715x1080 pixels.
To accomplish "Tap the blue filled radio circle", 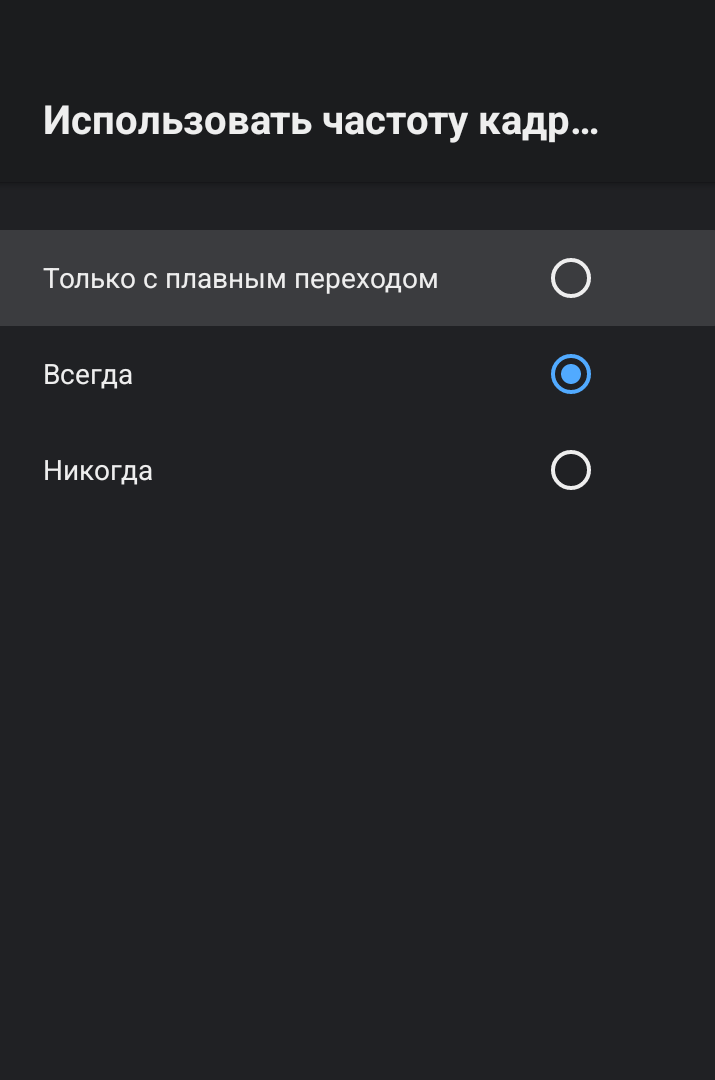I will coord(570,374).
